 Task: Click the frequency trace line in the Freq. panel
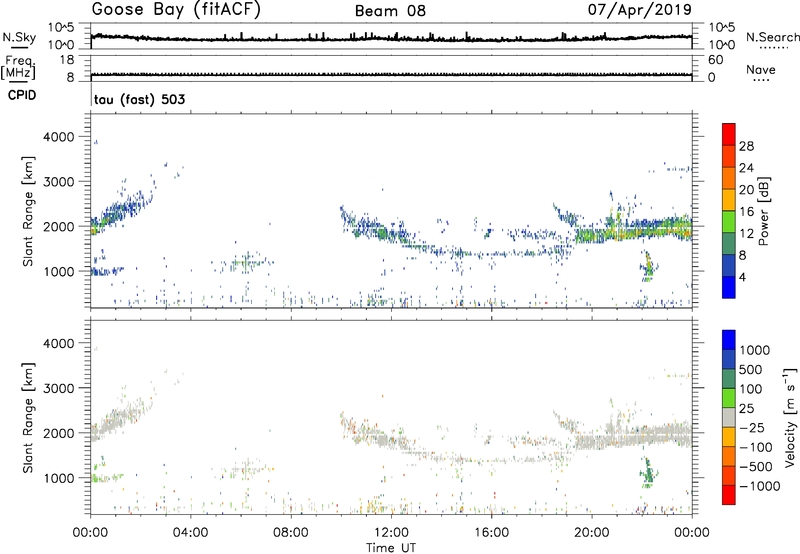coord(391,74)
